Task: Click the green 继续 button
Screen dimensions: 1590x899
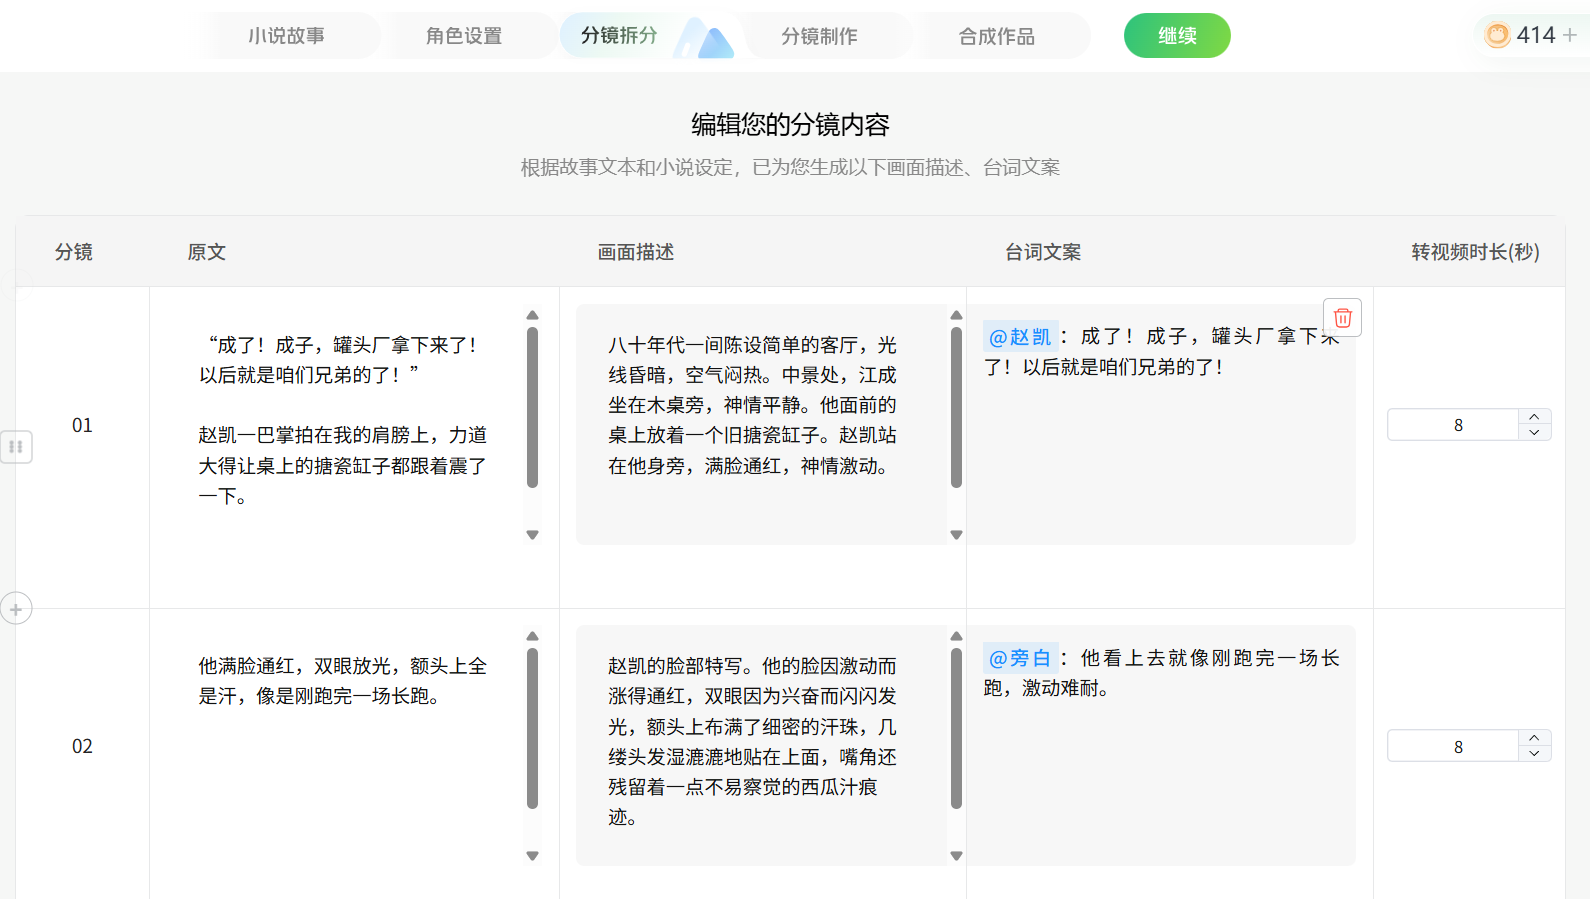Action: click(1177, 36)
